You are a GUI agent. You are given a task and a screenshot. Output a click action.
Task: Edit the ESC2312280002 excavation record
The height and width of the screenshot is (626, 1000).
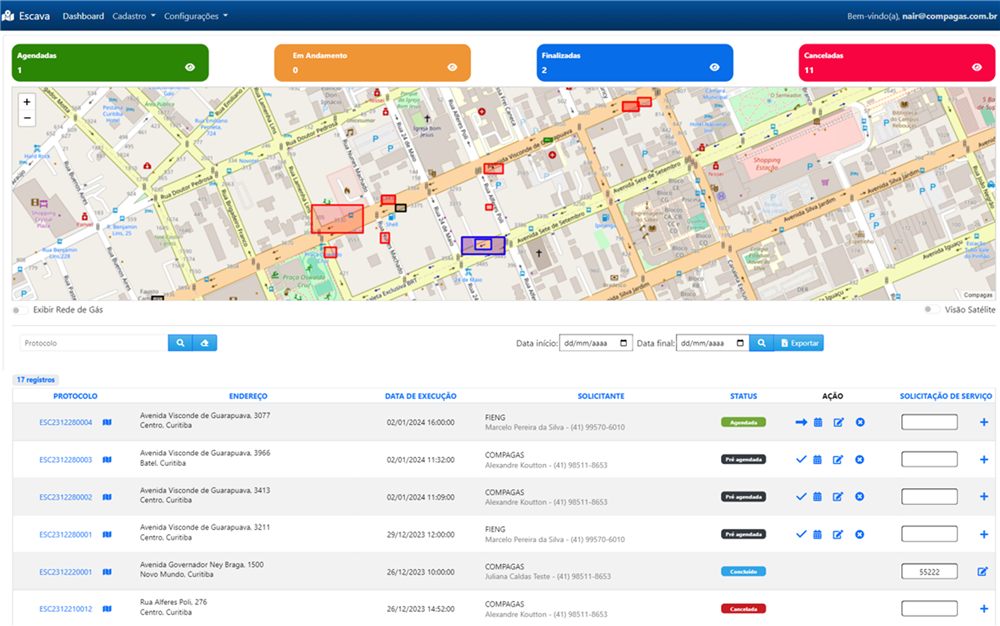pyautogui.click(x=838, y=497)
